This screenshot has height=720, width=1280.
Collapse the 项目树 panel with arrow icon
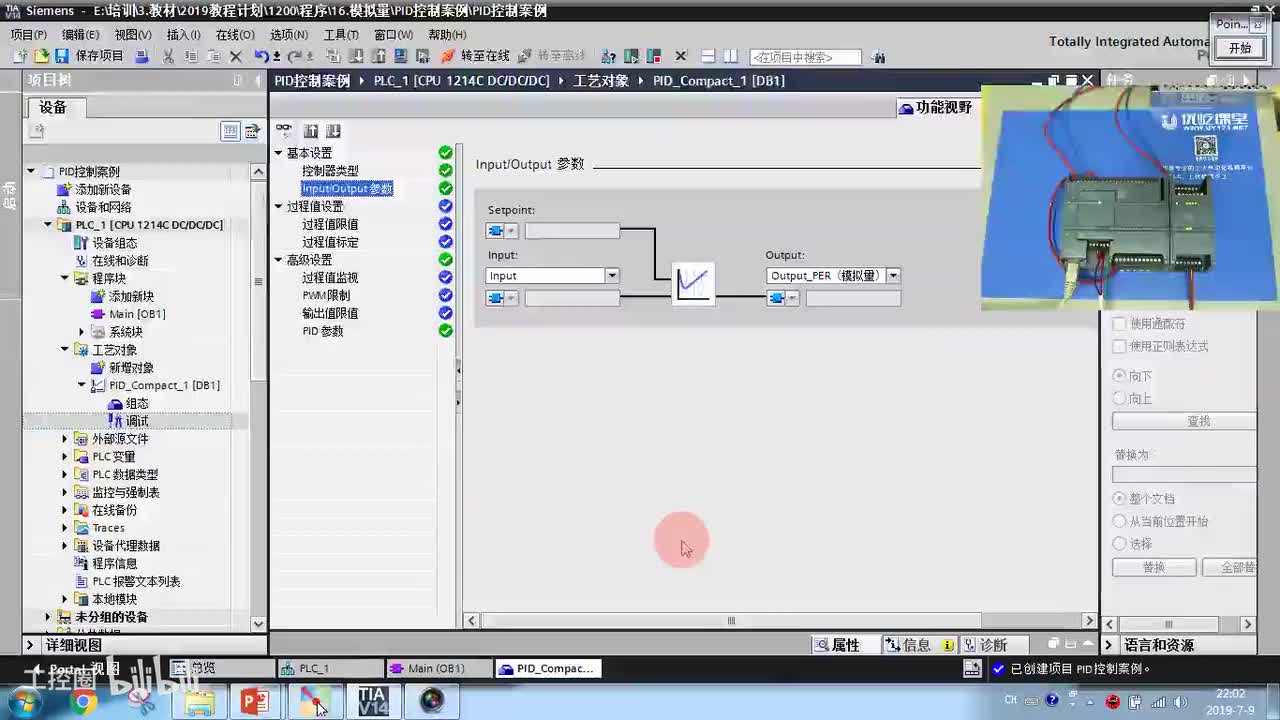258,81
